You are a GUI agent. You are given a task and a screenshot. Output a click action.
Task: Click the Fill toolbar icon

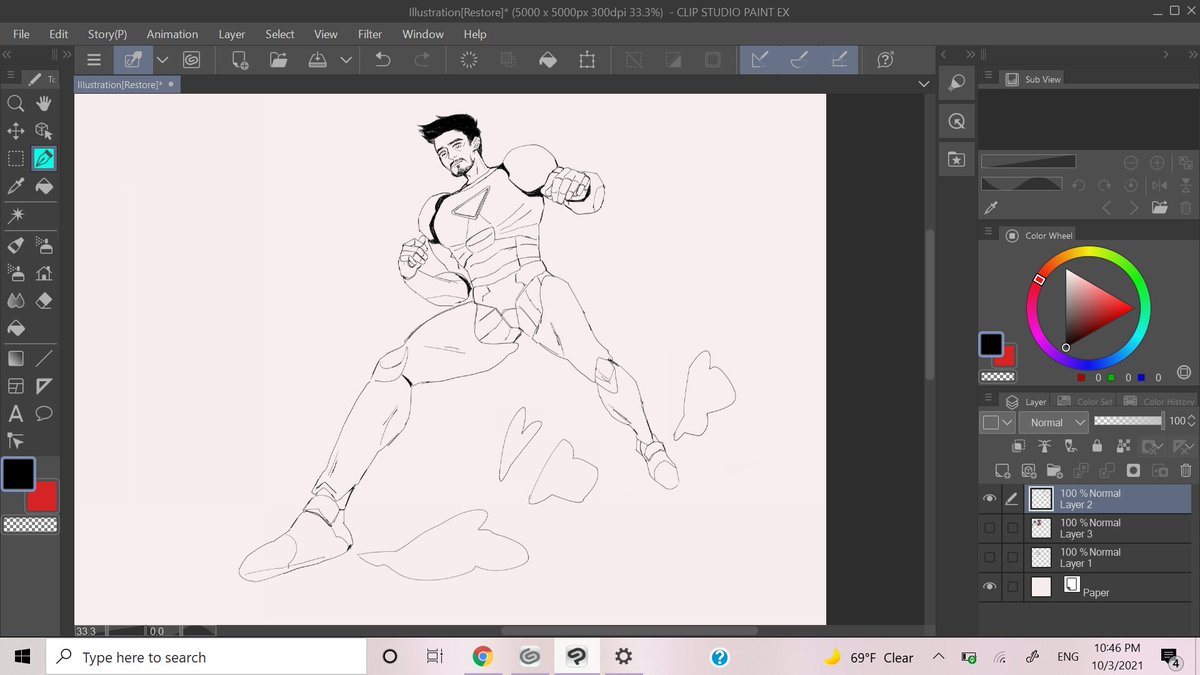point(547,60)
